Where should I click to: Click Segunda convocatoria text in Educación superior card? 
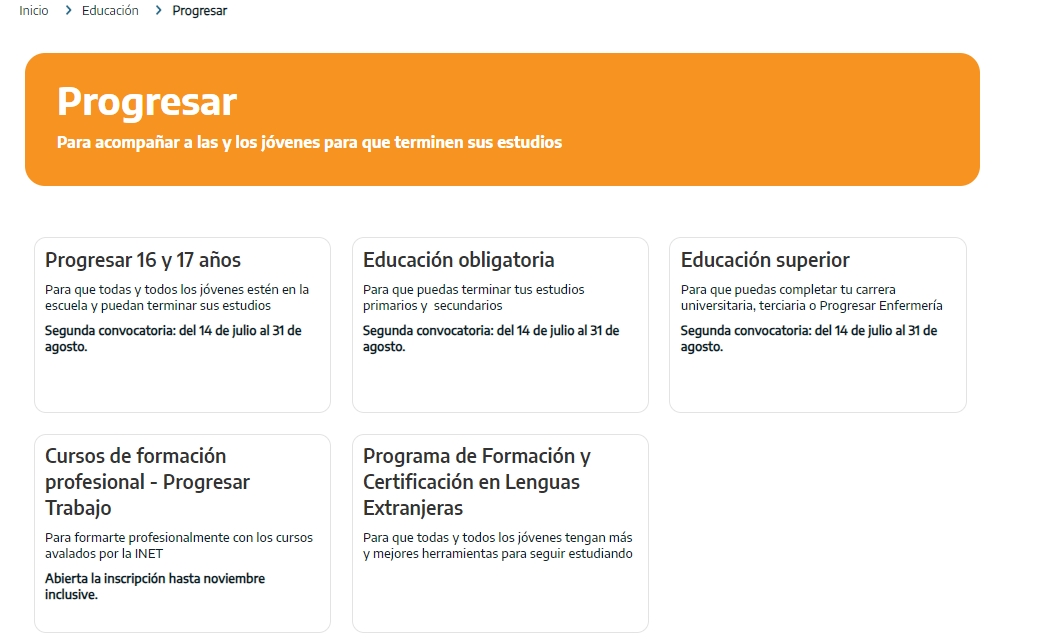[808, 338]
